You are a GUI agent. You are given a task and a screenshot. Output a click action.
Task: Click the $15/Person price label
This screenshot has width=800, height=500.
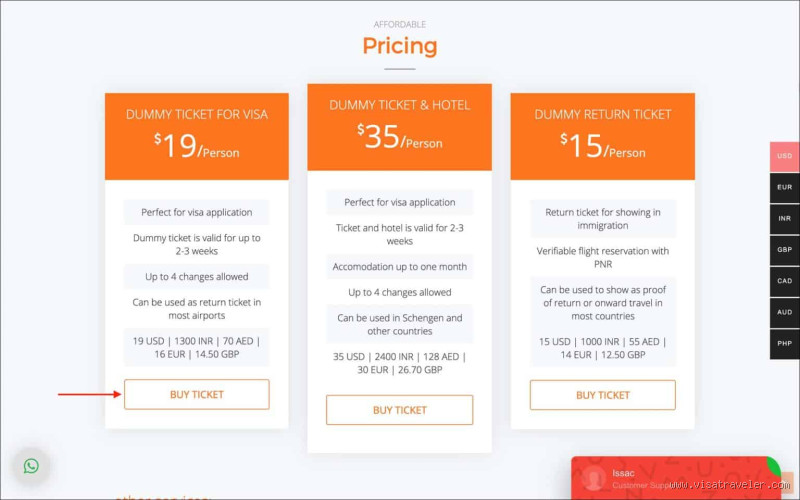[602, 147]
